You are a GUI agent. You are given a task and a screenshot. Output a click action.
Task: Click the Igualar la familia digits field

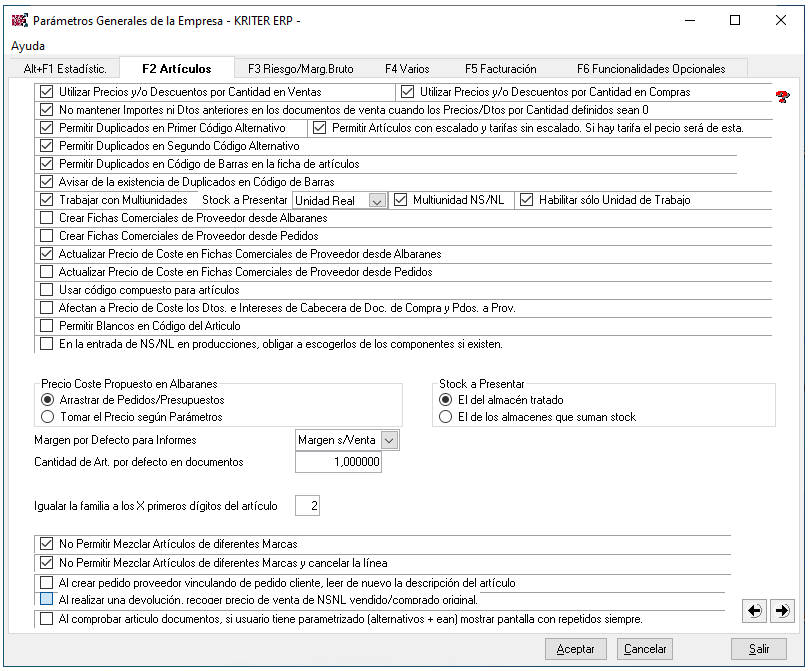coord(308,506)
